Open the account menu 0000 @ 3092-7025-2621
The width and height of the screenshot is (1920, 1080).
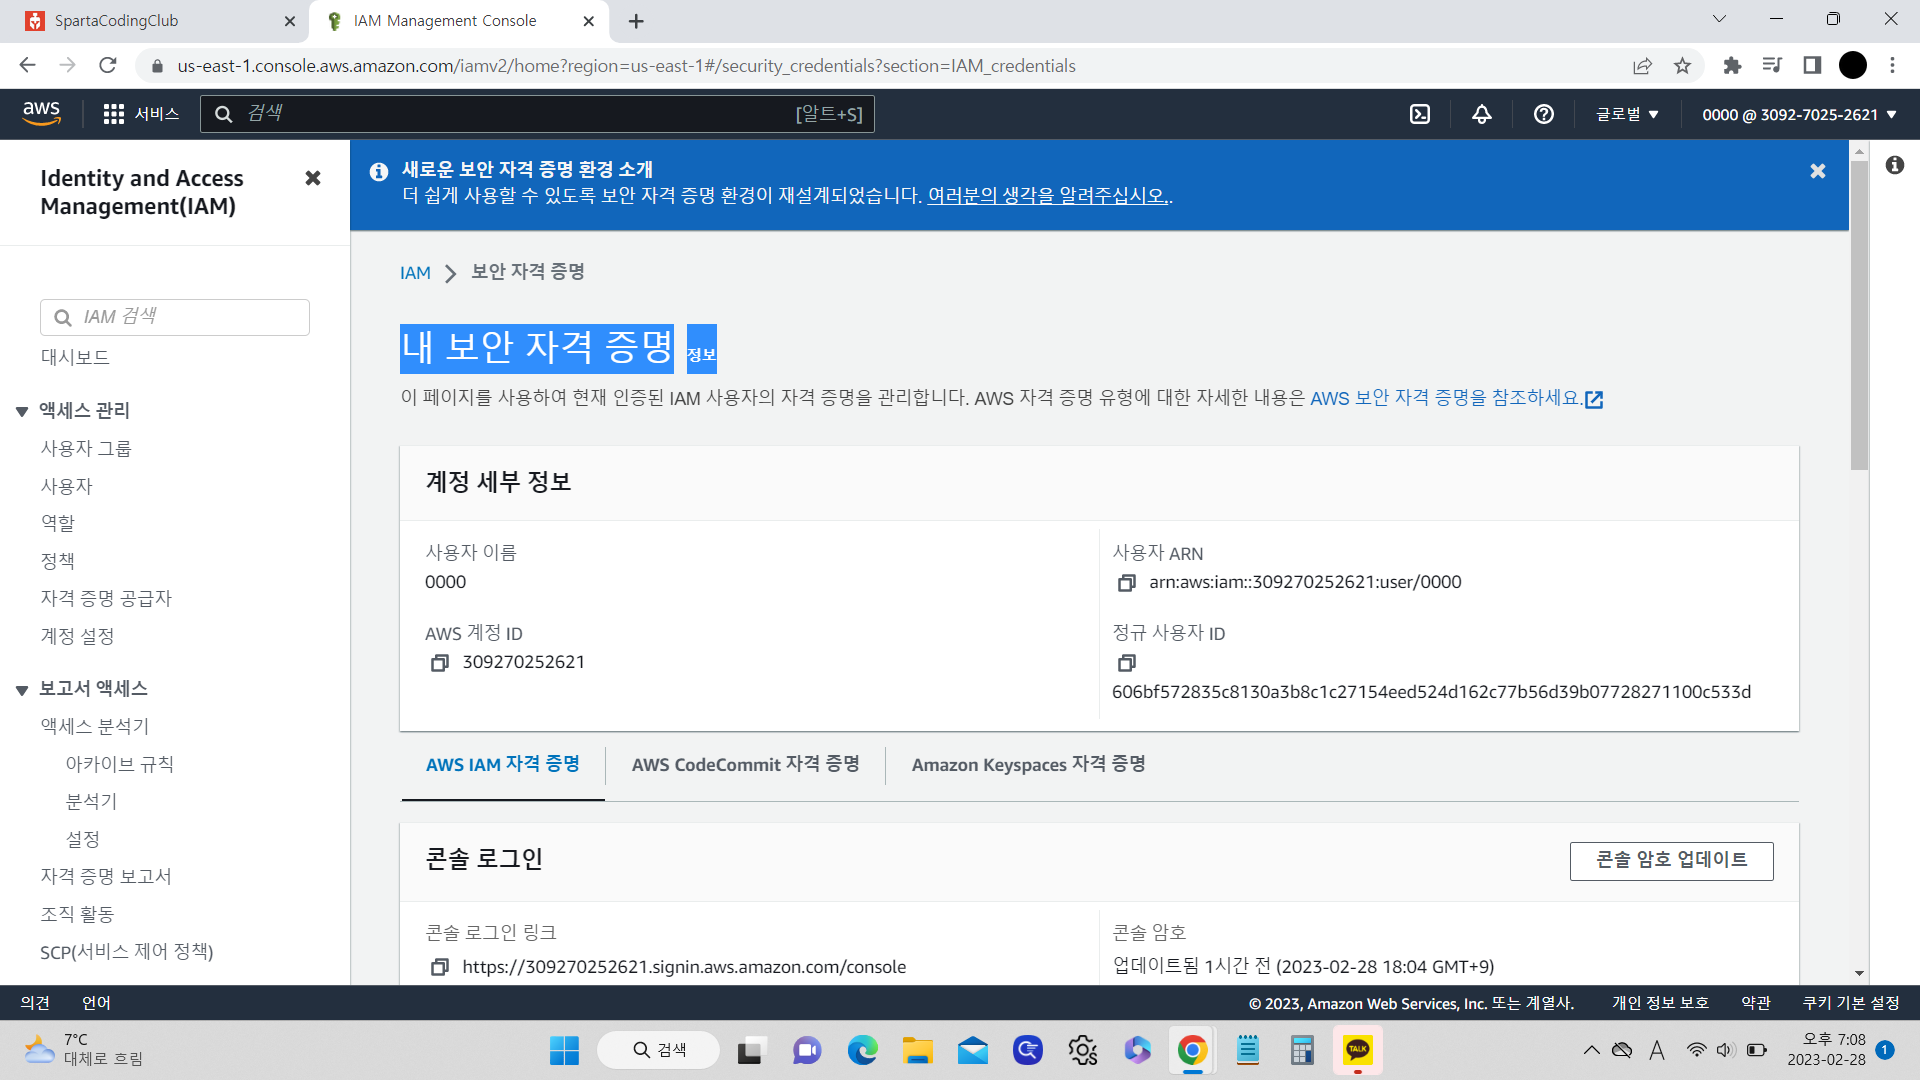(x=1799, y=114)
